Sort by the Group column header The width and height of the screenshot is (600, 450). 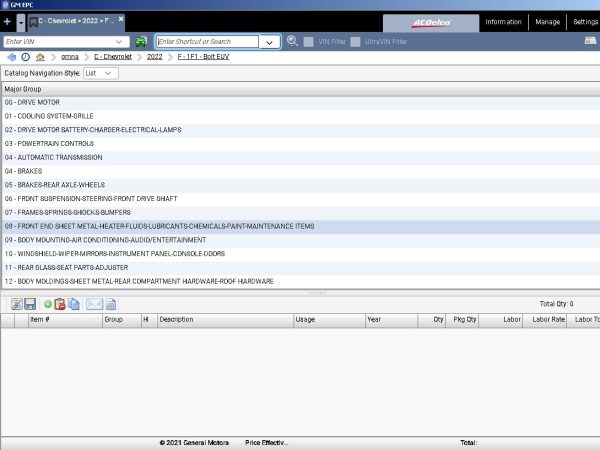point(122,320)
